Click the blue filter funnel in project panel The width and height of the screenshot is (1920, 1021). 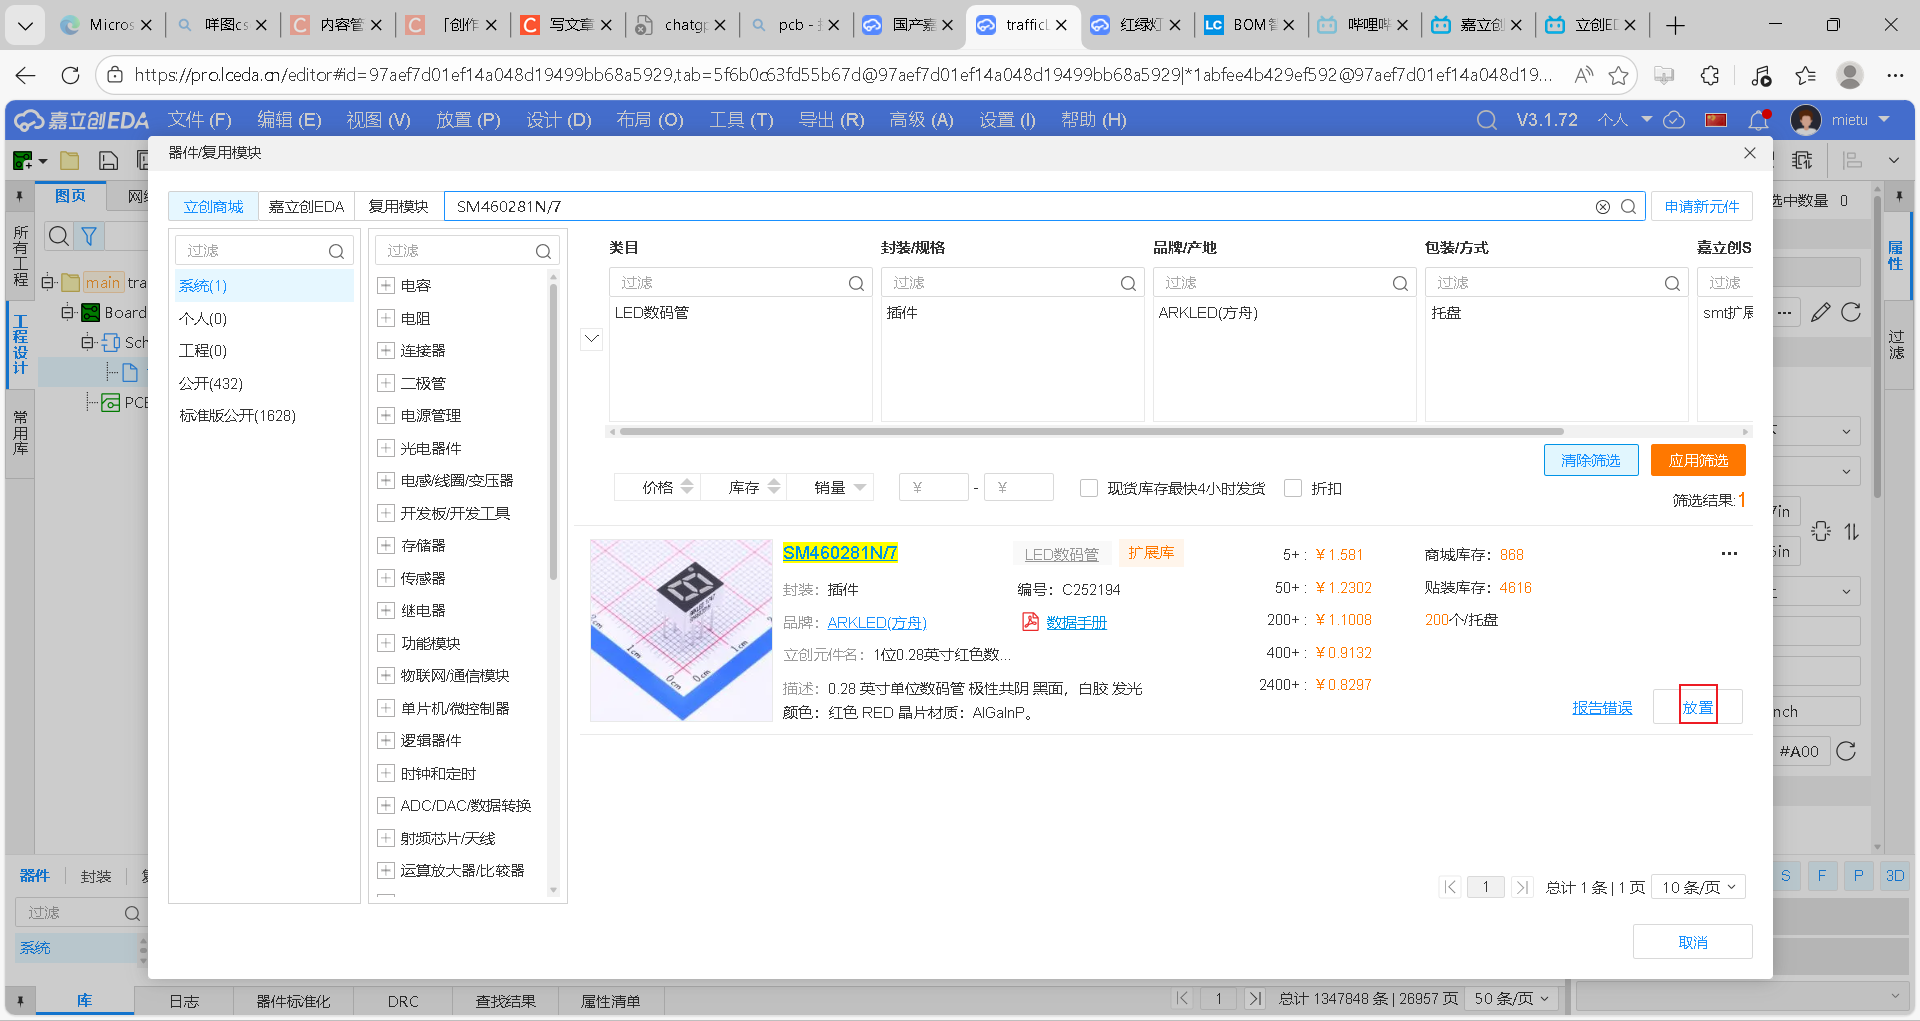tap(89, 236)
